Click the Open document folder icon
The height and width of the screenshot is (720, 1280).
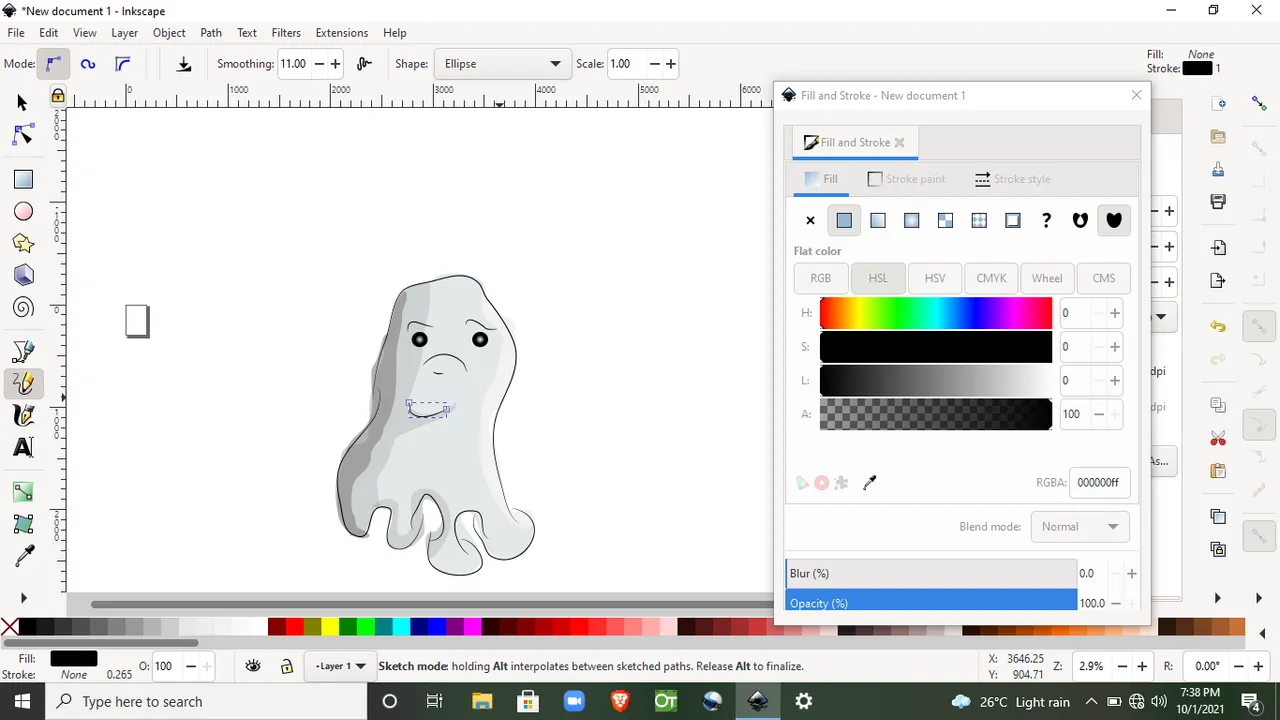(x=1218, y=136)
